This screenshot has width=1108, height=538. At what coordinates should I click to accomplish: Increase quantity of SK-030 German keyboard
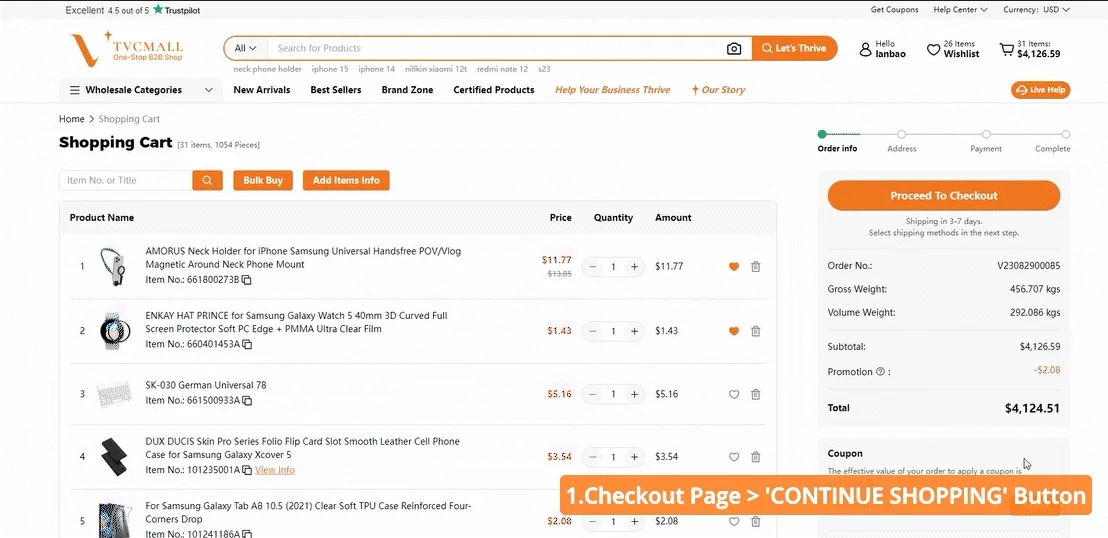[635, 394]
